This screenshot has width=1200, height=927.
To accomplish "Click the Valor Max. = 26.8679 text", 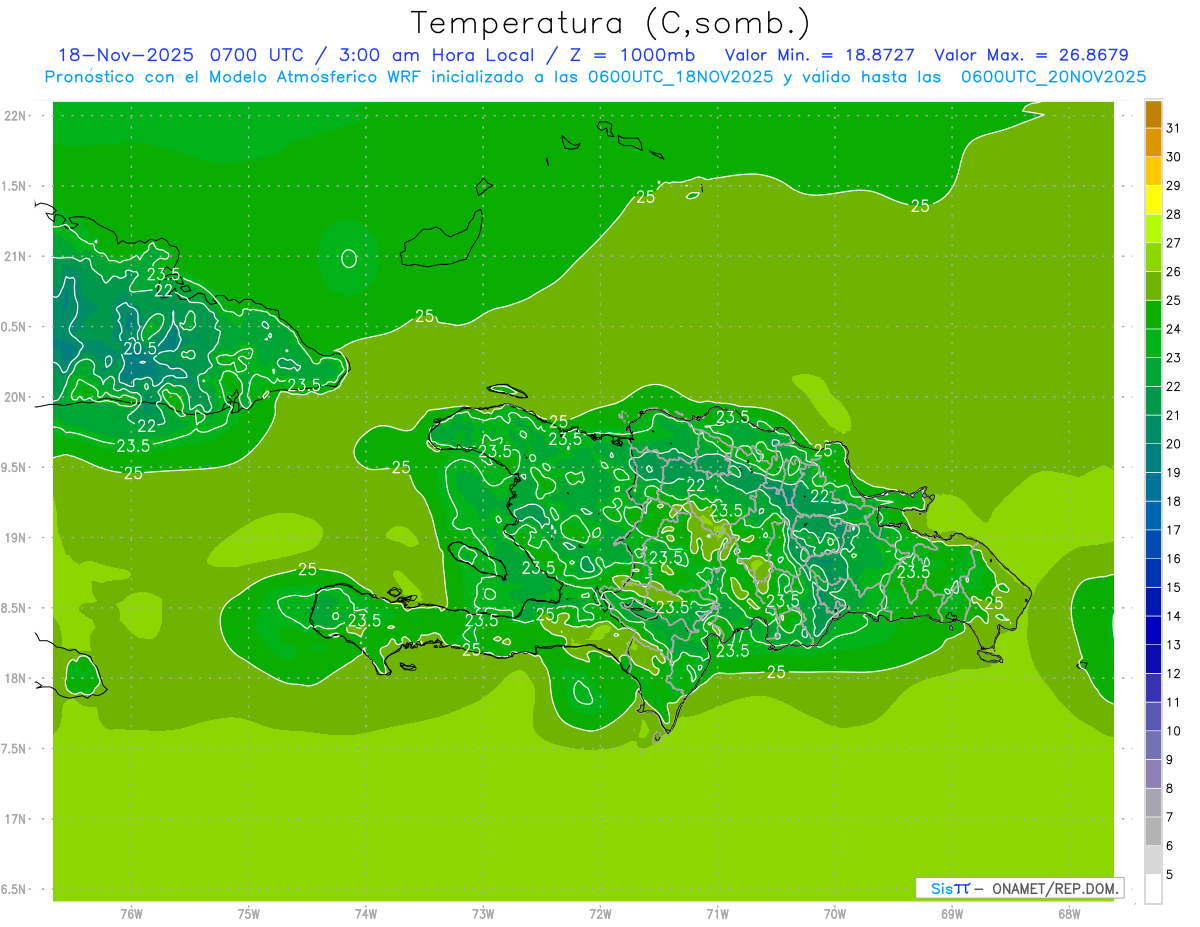I will [1031, 55].
